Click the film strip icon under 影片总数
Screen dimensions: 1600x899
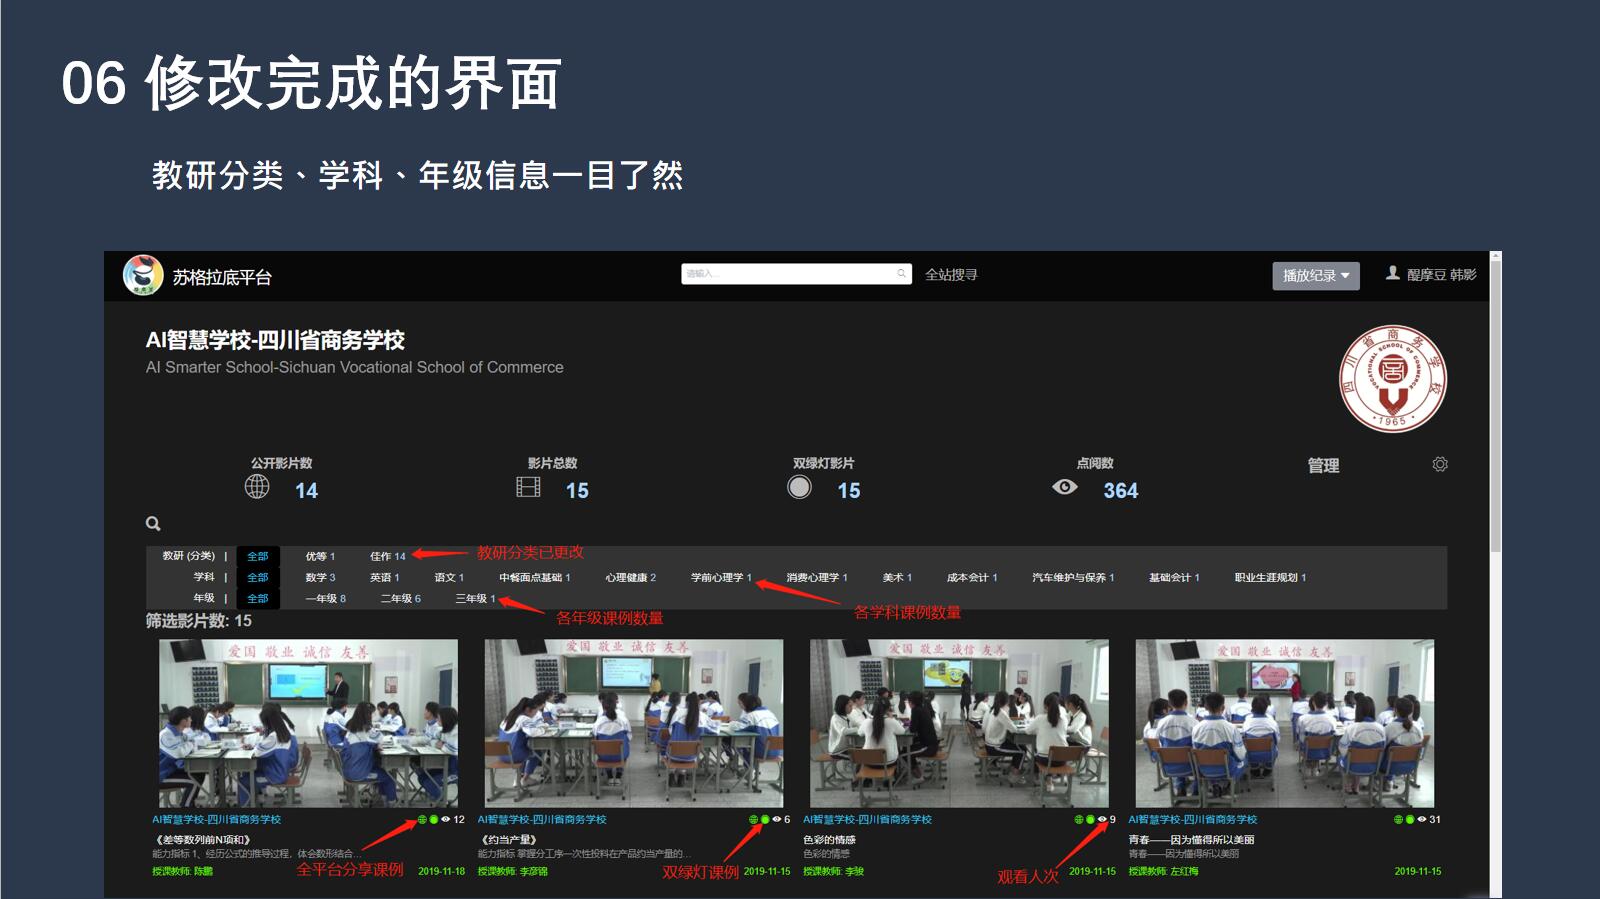[x=528, y=487]
